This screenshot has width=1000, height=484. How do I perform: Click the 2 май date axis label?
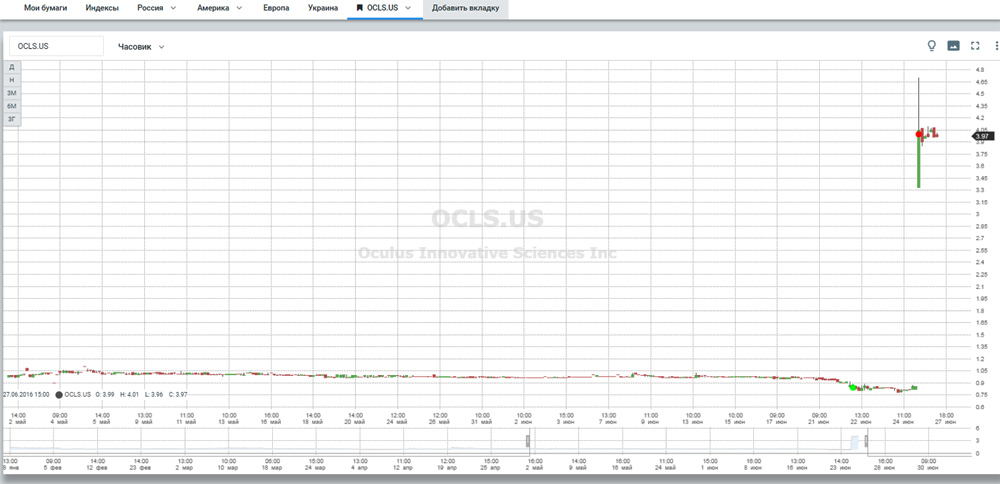pos(17,422)
